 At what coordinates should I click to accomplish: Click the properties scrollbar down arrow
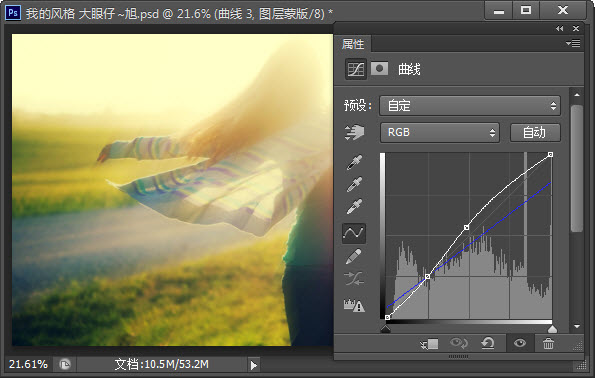pos(577,326)
